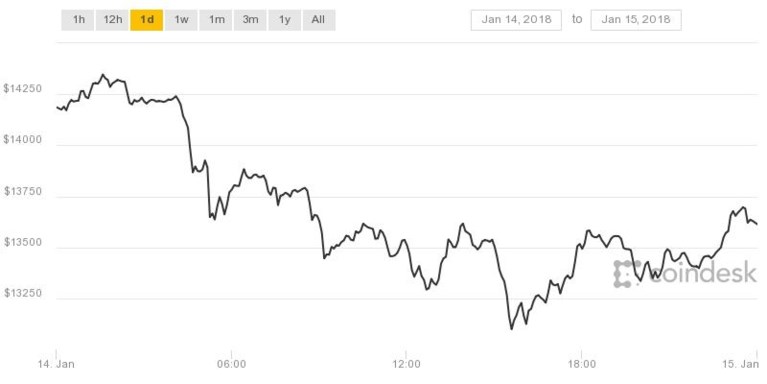The image size is (767, 384).
Task: Click the coindesk watermark text
Action: (x=702, y=271)
